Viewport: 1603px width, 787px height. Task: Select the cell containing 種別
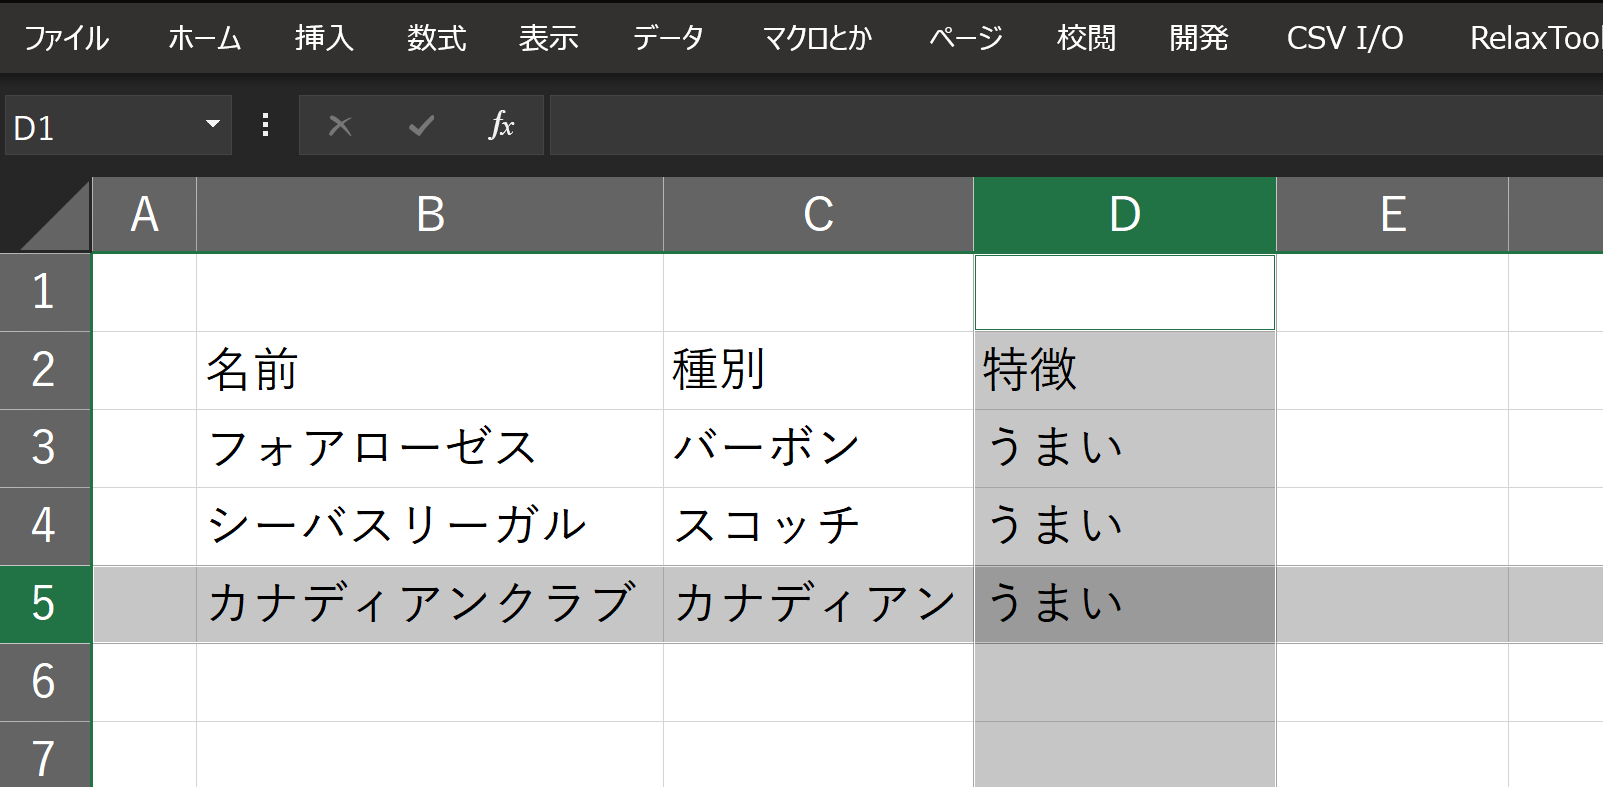pos(818,370)
